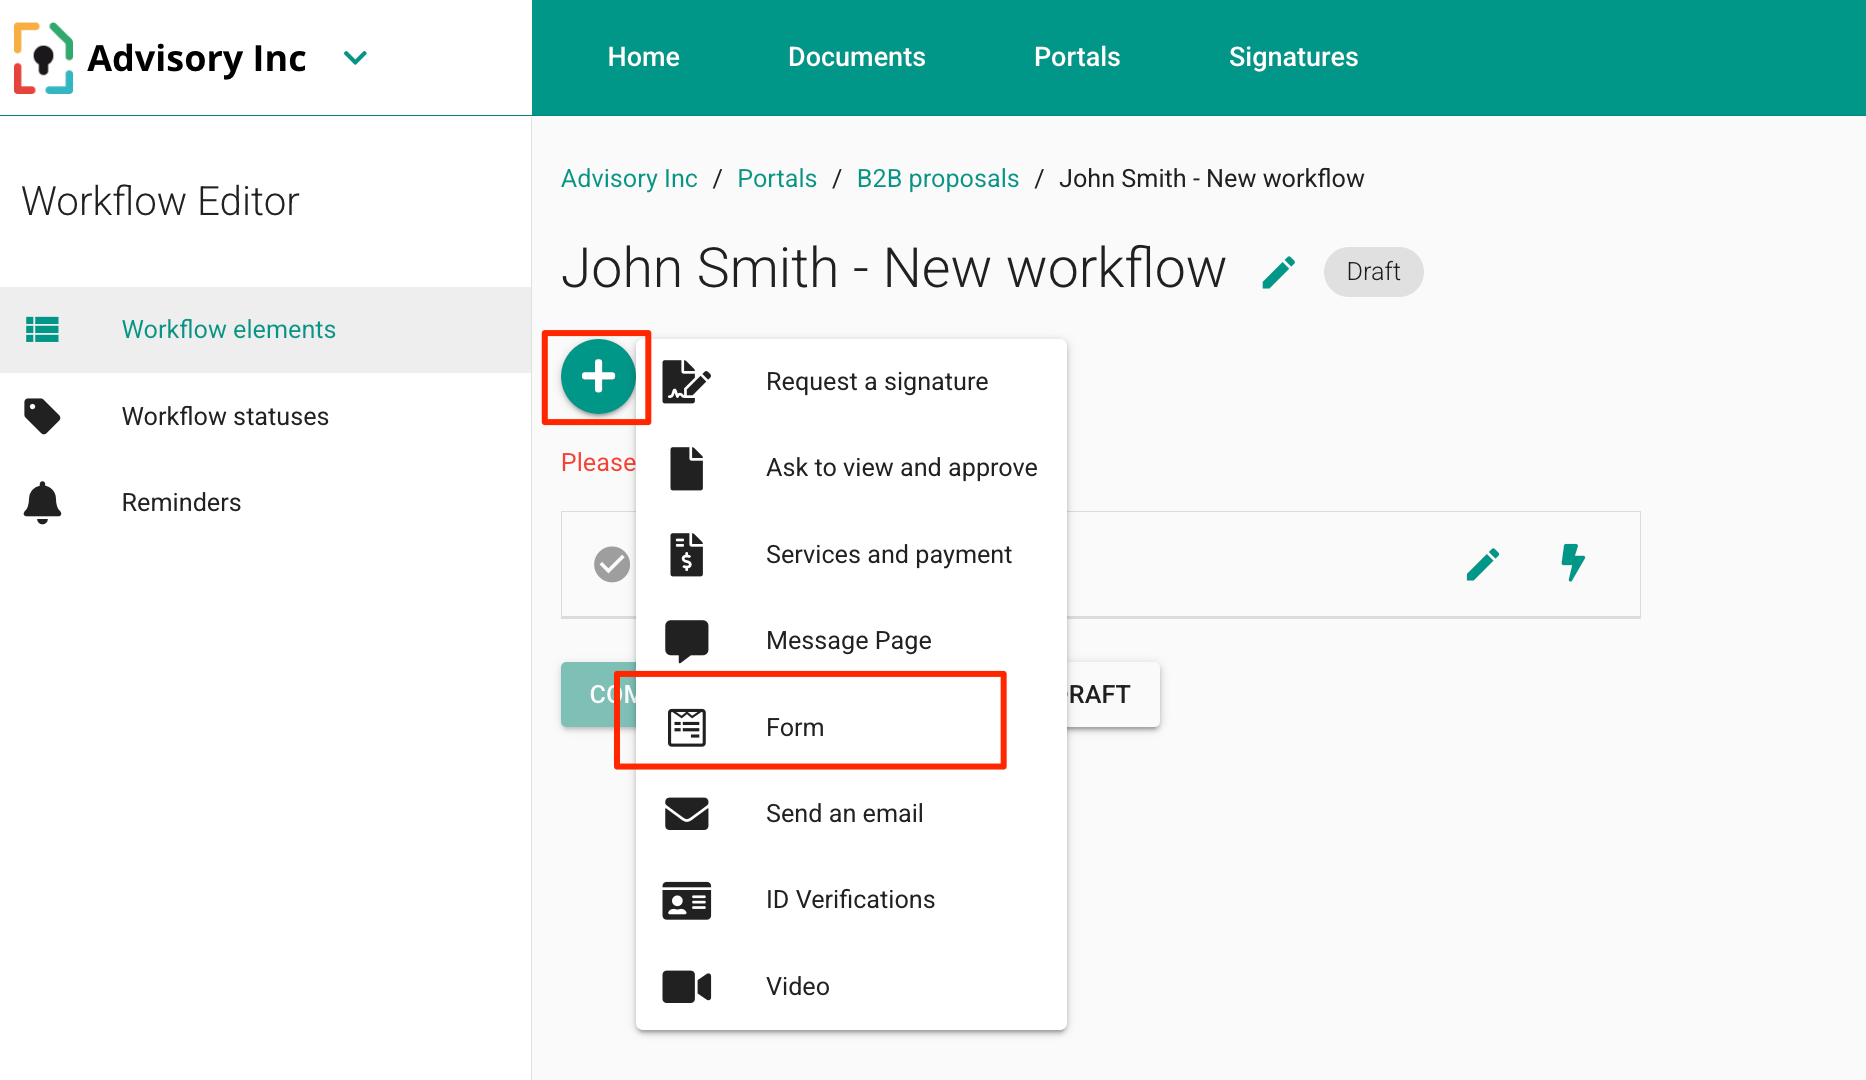The image size is (1866, 1080).
Task: Toggle the gray checkmark circle in element row
Action: click(x=612, y=564)
